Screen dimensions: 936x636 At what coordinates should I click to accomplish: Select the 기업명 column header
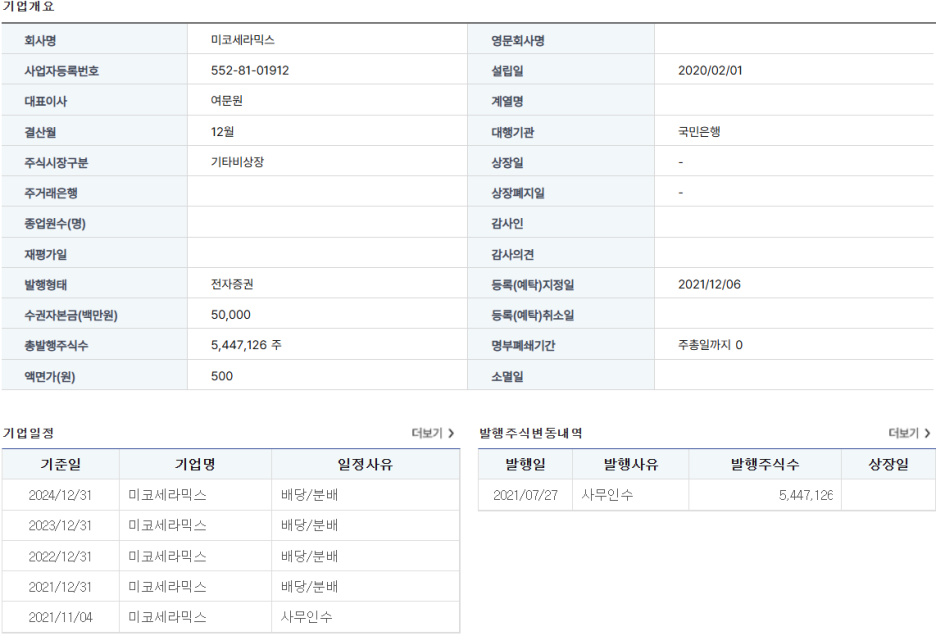[x=195, y=464]
